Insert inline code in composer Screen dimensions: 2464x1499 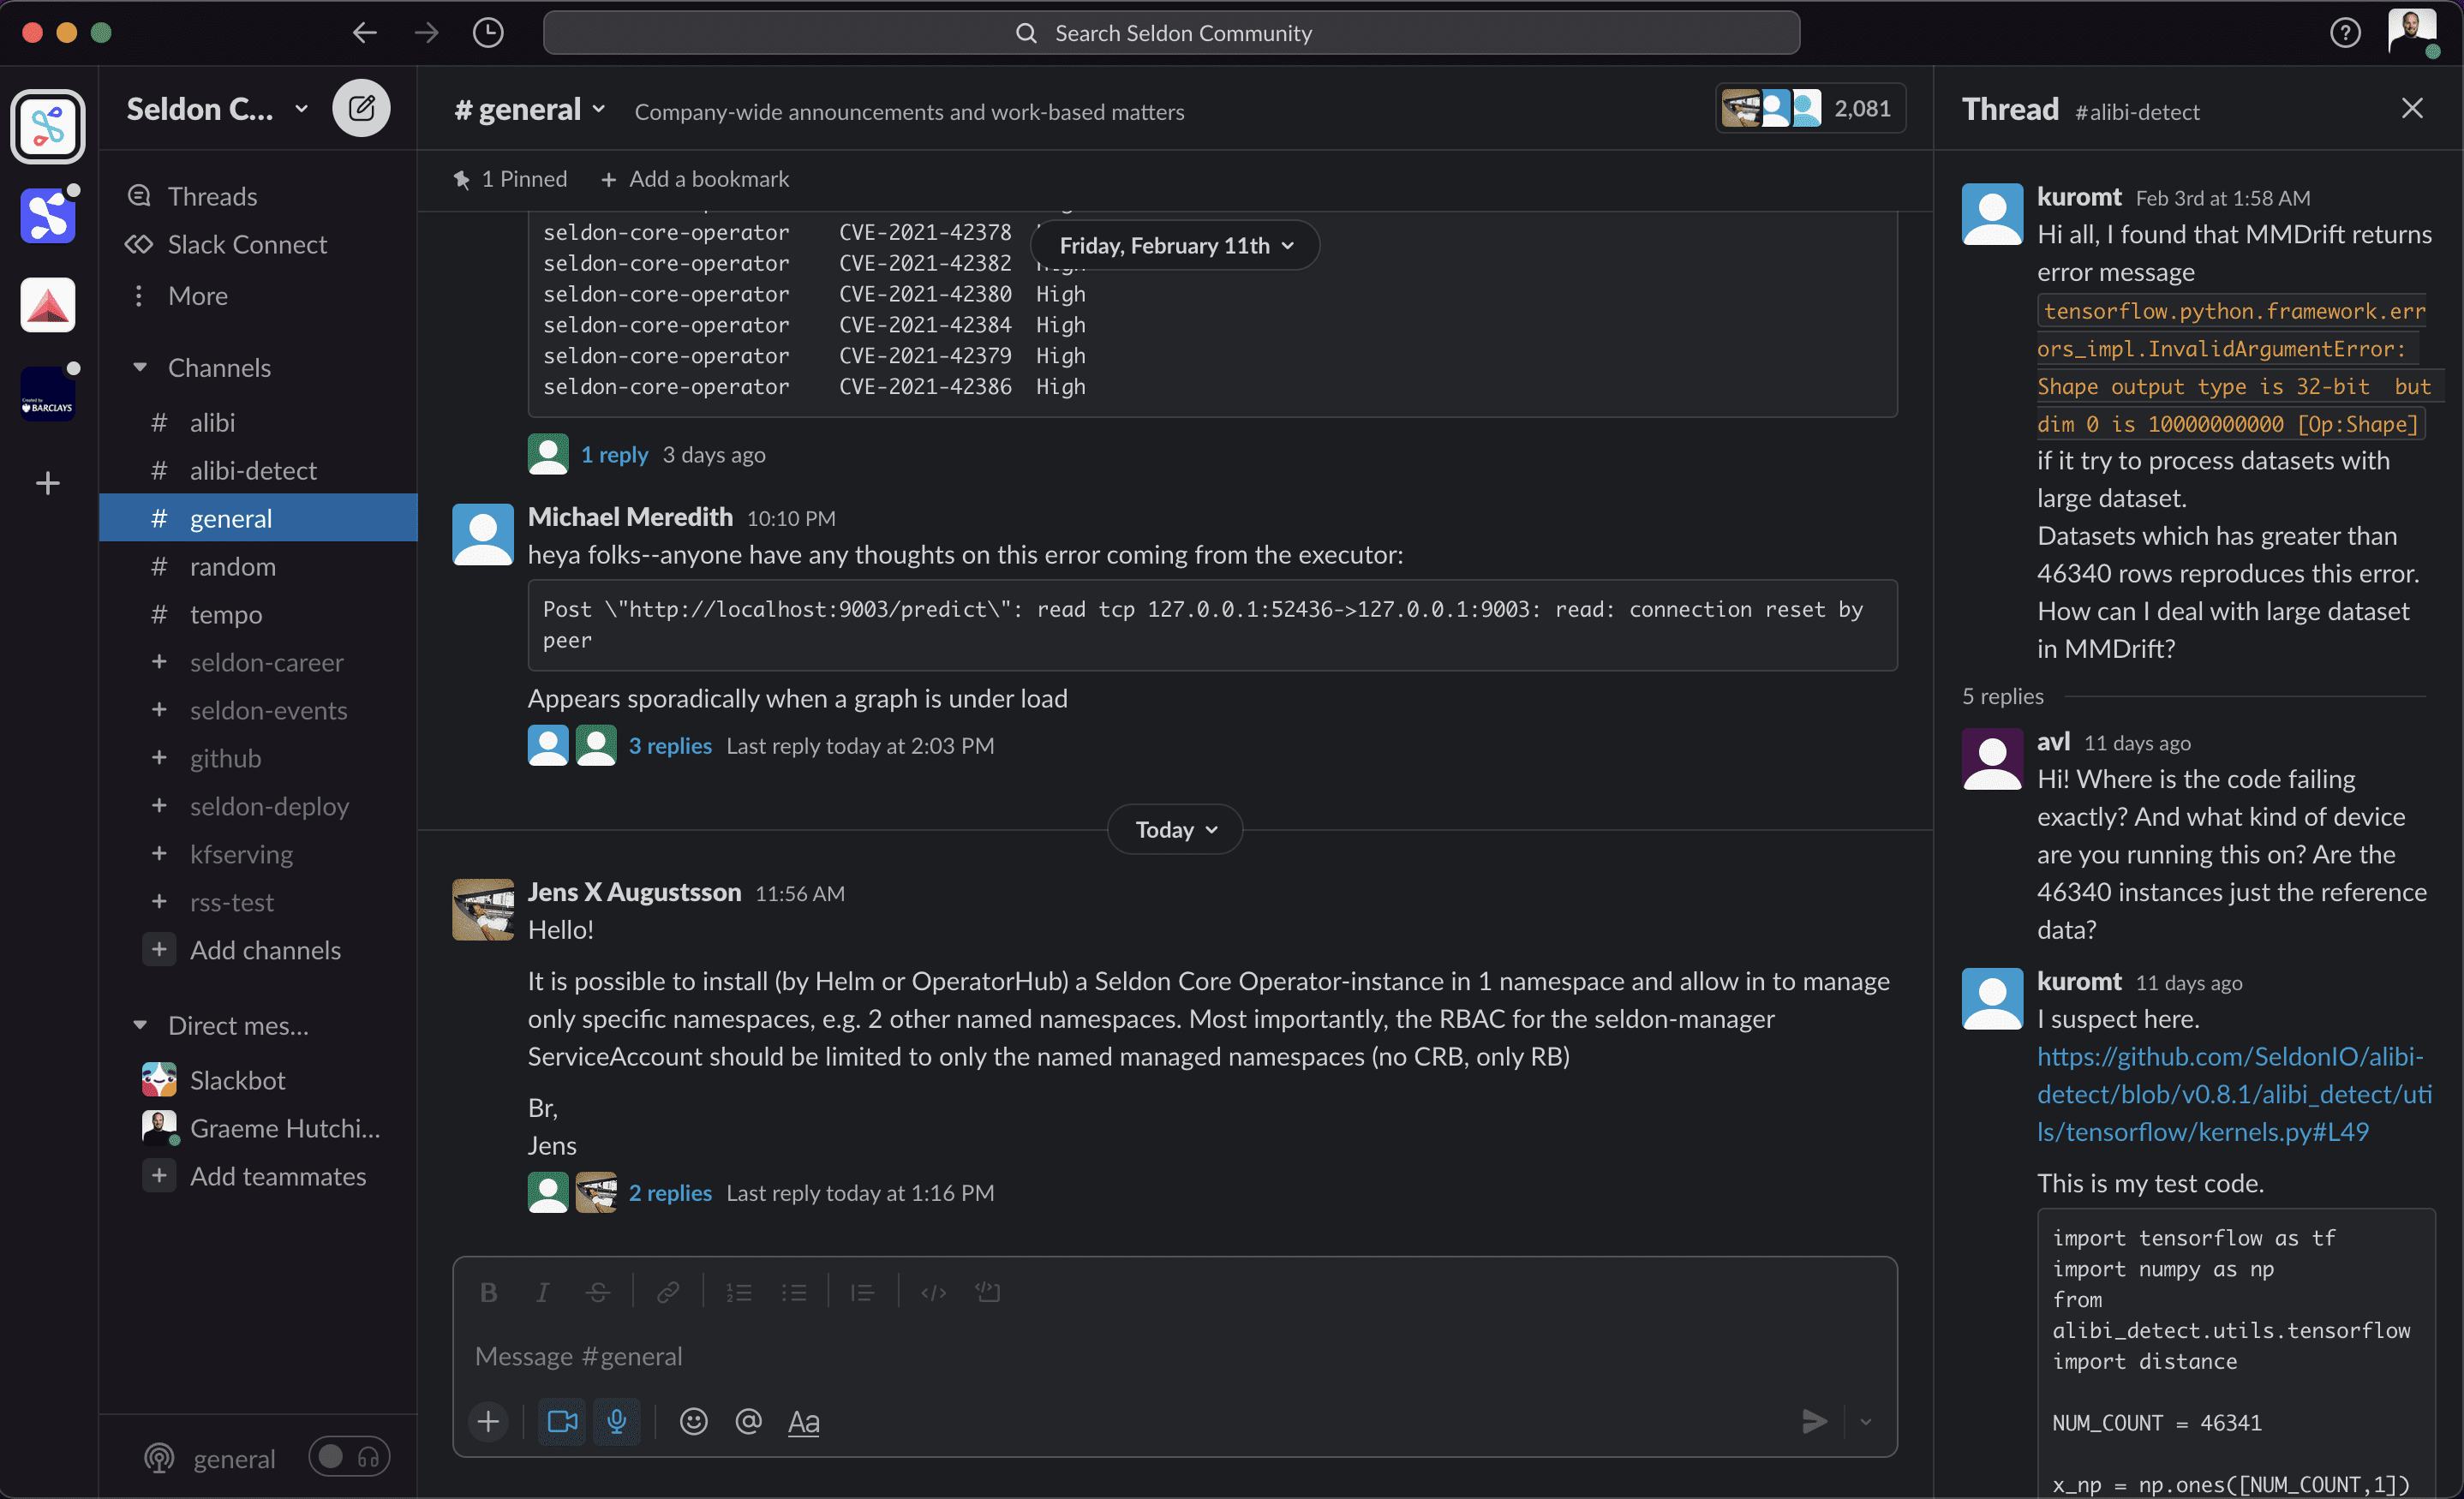[933, 1292]
